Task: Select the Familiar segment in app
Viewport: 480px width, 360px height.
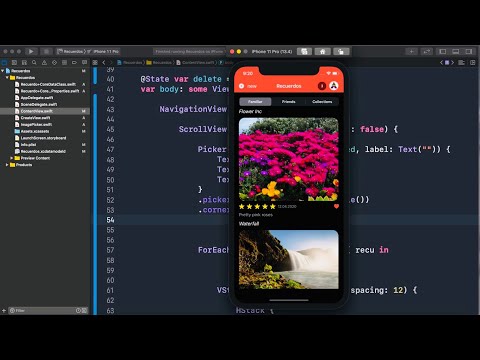Action: (255, 101)
